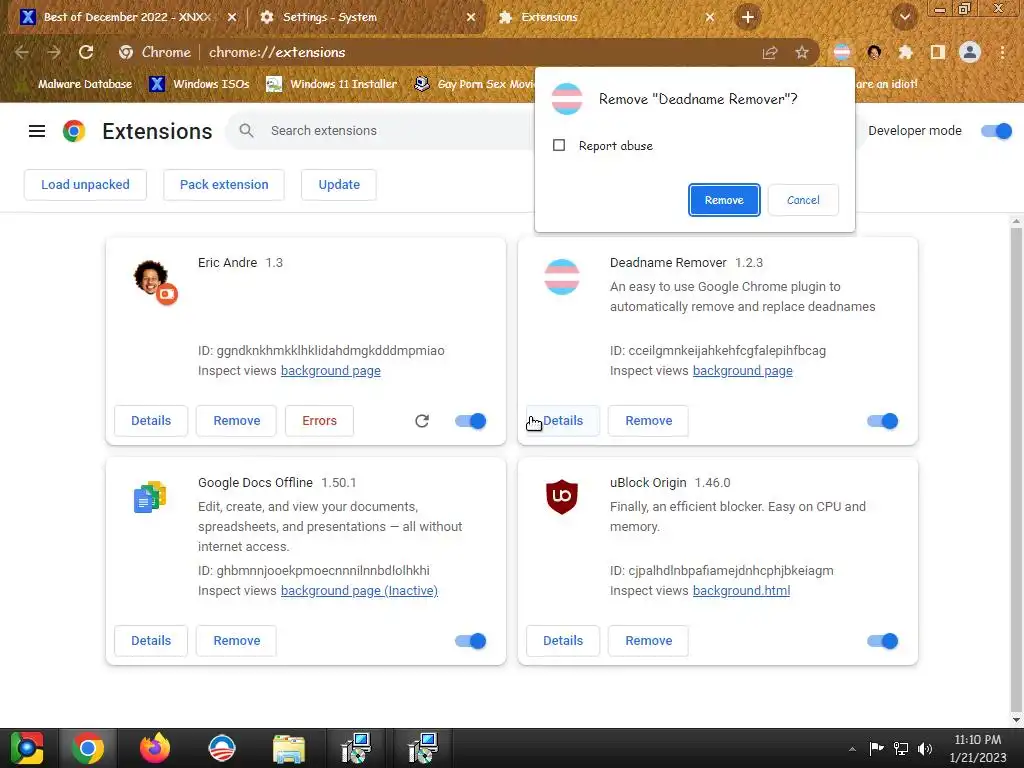Close the Best of December 2022 tab

[x=232, y=17]
